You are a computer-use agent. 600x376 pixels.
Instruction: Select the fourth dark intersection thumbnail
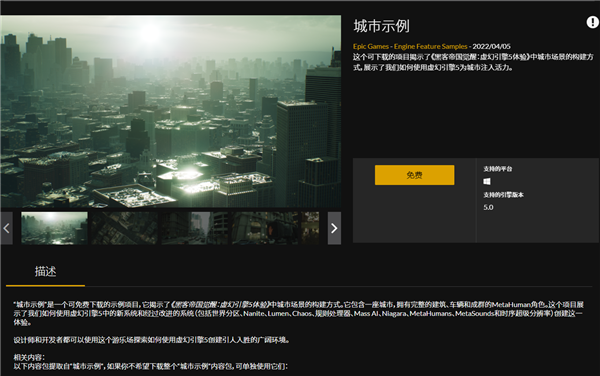264,228
